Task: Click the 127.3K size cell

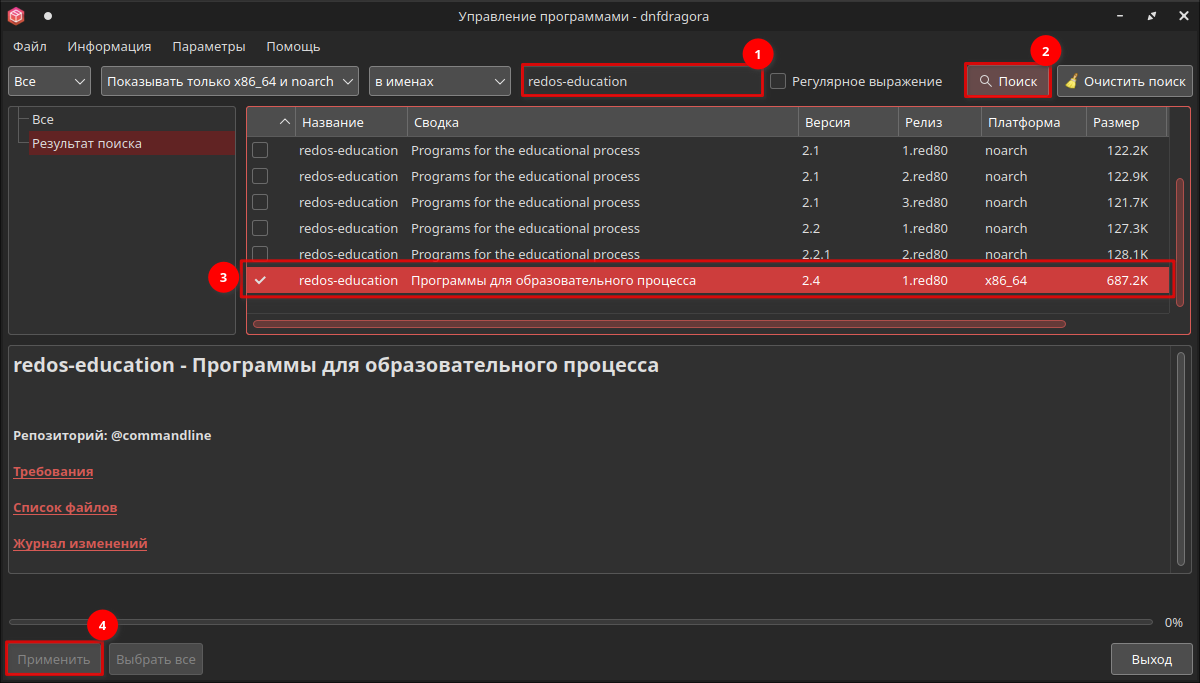Action: (x=1128, y=228)
